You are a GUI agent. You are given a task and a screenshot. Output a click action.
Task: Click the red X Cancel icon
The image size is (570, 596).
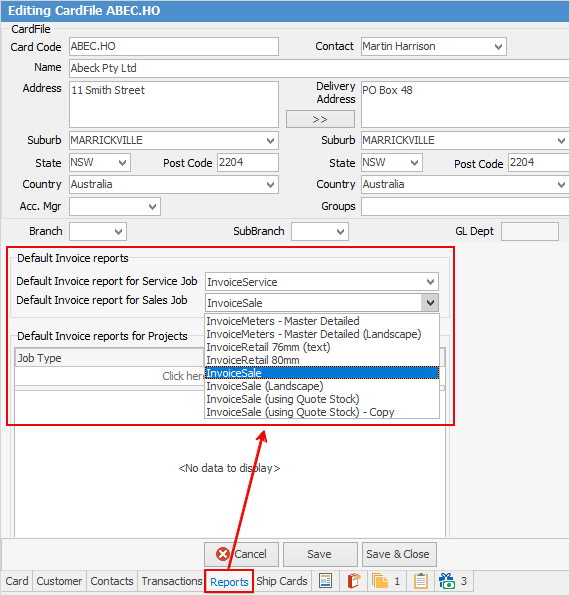tap(223, 554)
